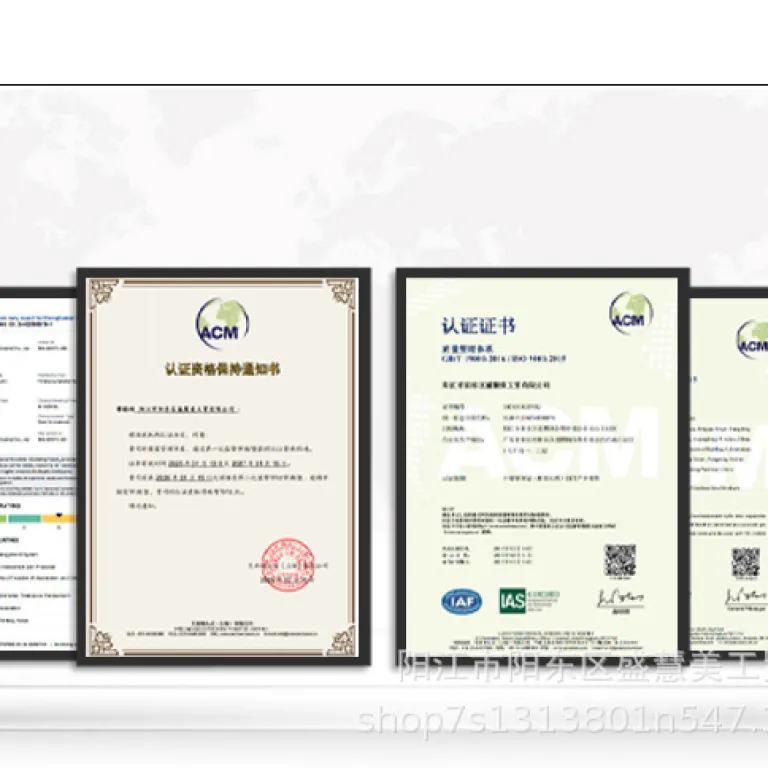This screenshot has height=768, width=768.
Task: Click the green-yellow rating bar on the left document
Action: (38, 518)
